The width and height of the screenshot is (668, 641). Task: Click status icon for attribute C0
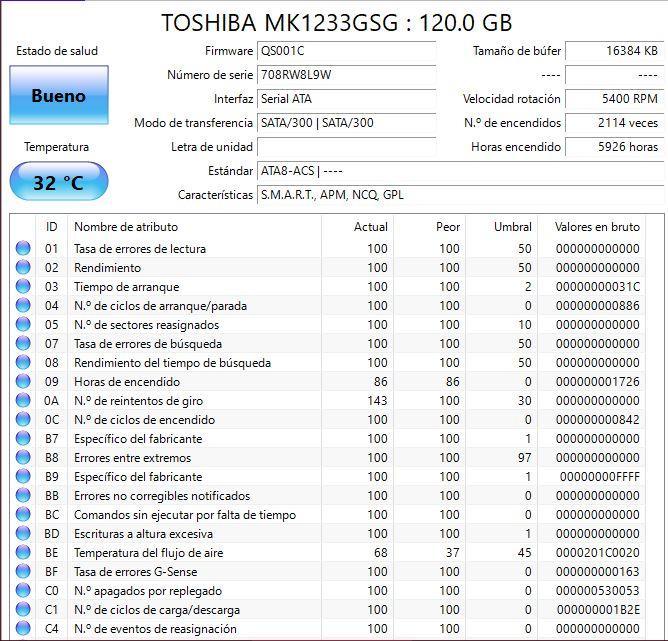click(23, 590)
